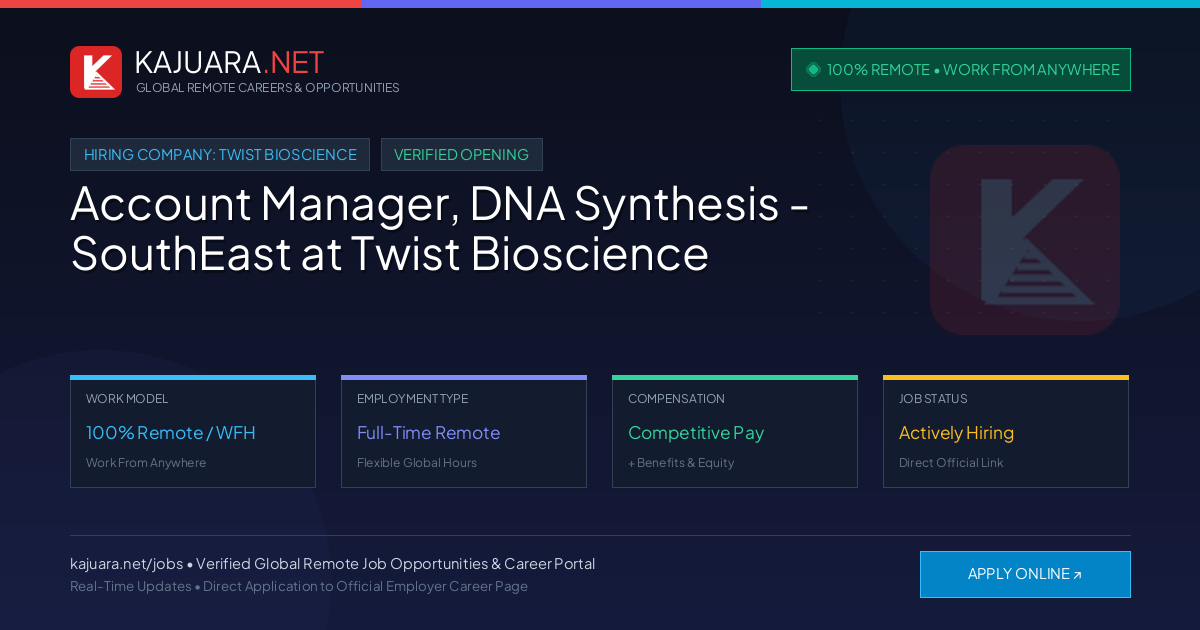This screenshot has height=630, width=1200.
Task: Click the green diamond icon in remote badge
Action: tap(813, 69)
